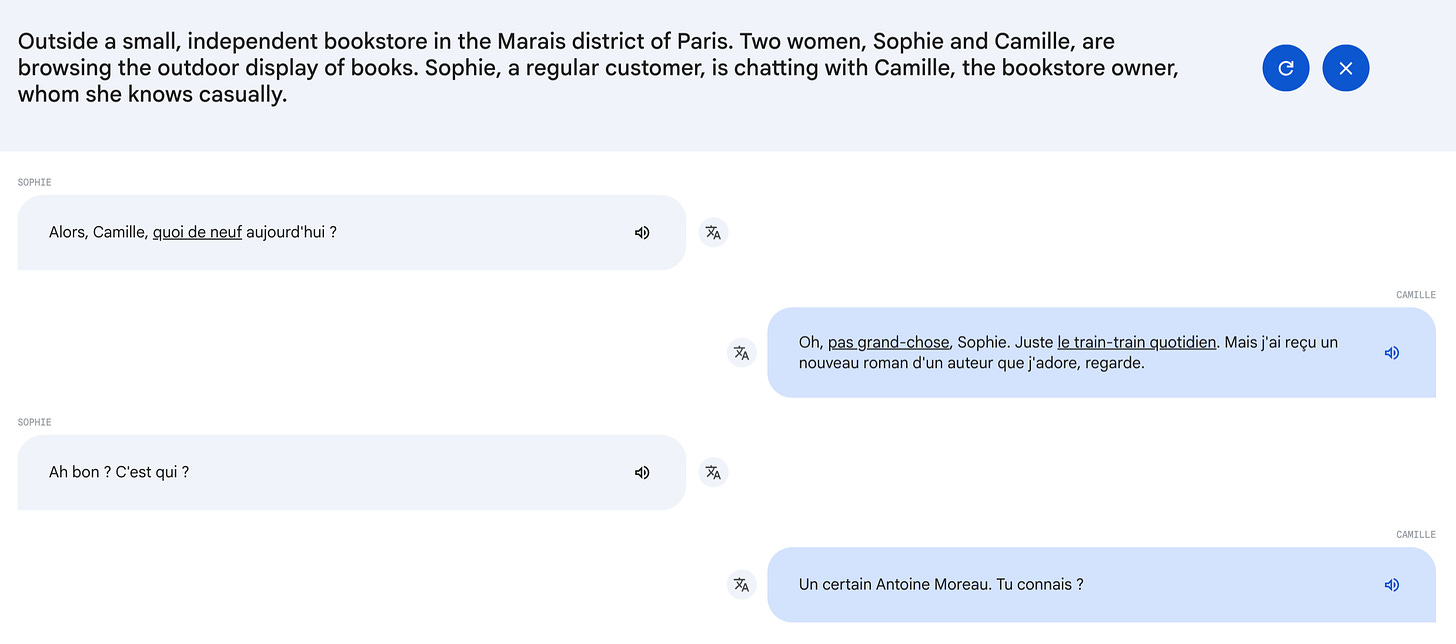
Task: Click the CAMILLE label above last message
Action: click(x=1416, y=534)
